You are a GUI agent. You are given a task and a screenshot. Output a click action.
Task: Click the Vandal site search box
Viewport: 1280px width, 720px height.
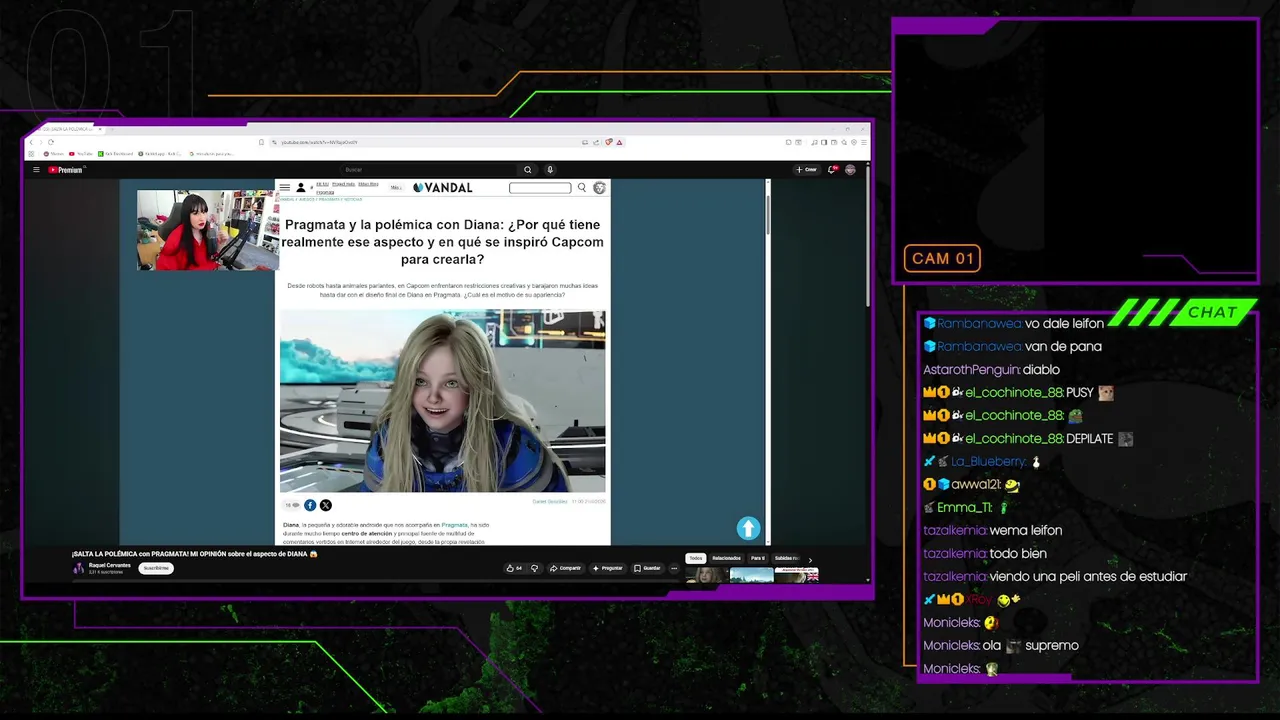(540, 187)
